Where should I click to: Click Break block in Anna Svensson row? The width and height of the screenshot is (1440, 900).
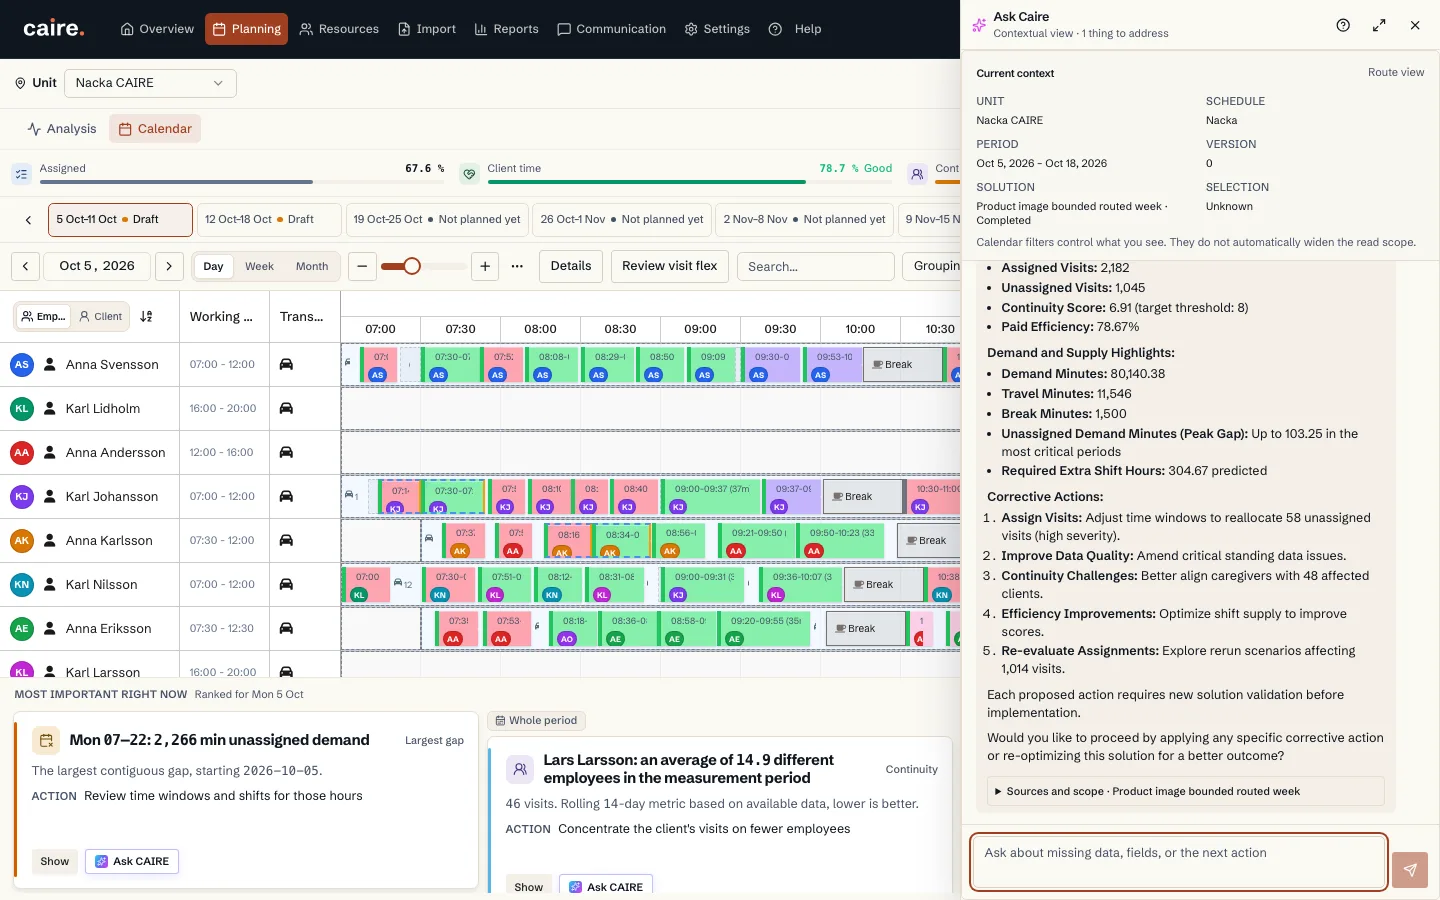coord(904,364)
